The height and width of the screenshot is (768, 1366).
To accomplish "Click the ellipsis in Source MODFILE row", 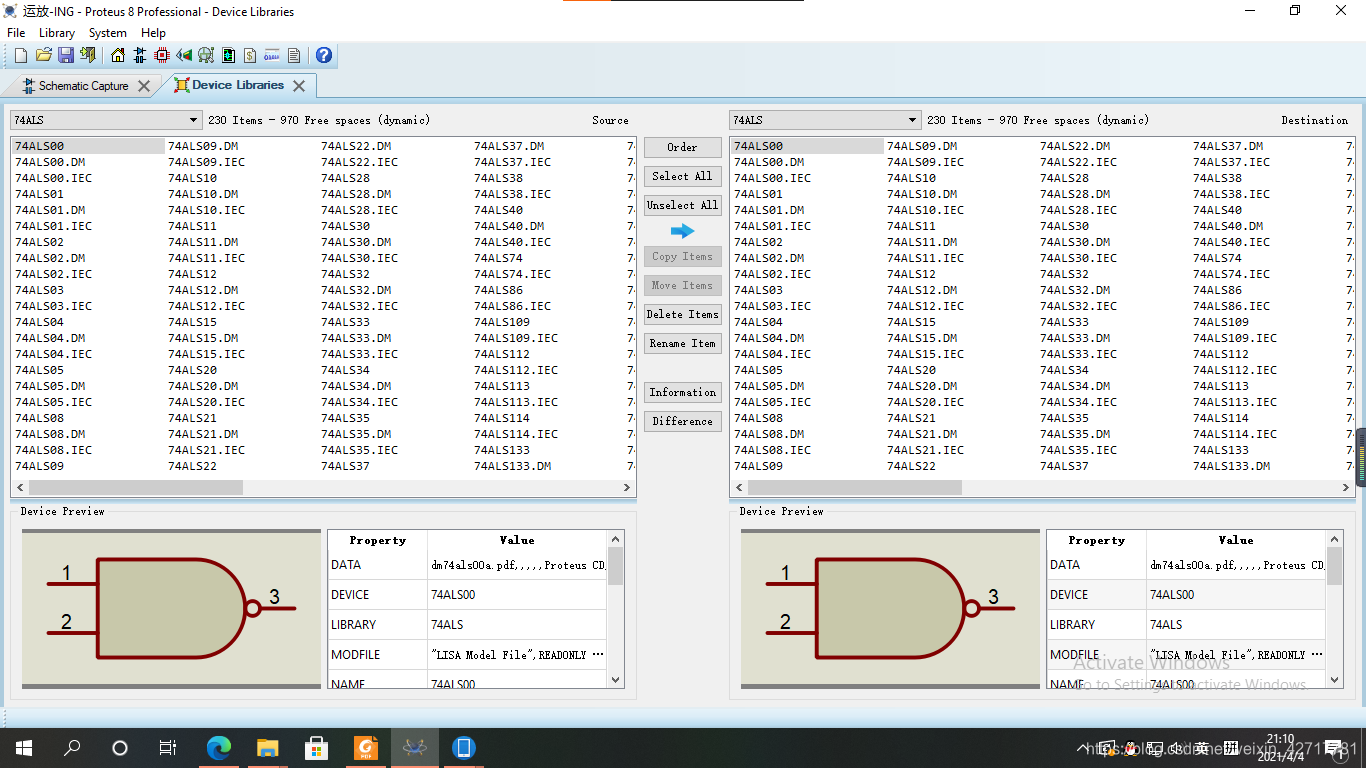I will click(x=598, y=654).
